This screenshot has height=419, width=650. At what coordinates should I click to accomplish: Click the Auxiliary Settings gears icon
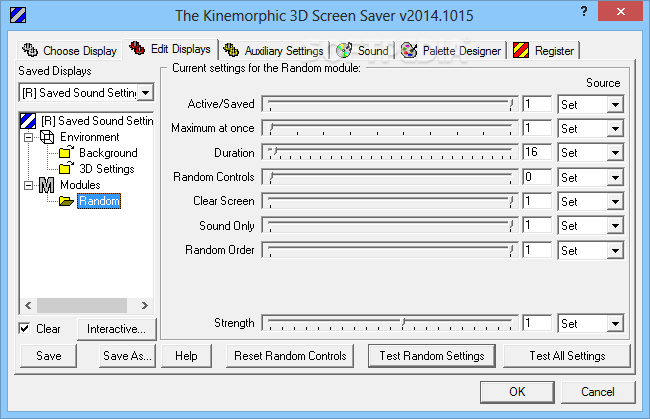(231, 50)
